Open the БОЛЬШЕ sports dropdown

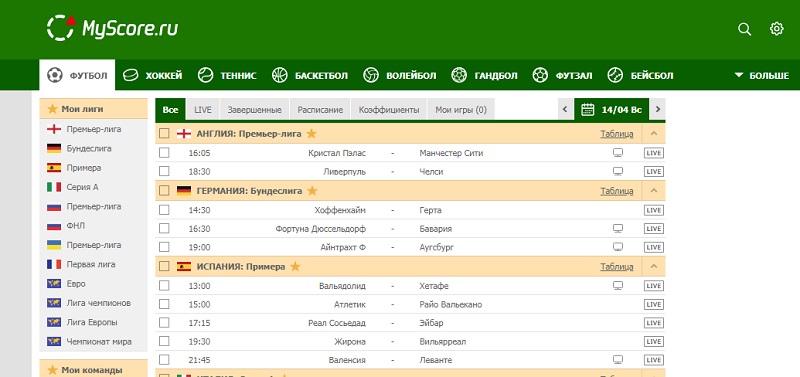[761, 76]
